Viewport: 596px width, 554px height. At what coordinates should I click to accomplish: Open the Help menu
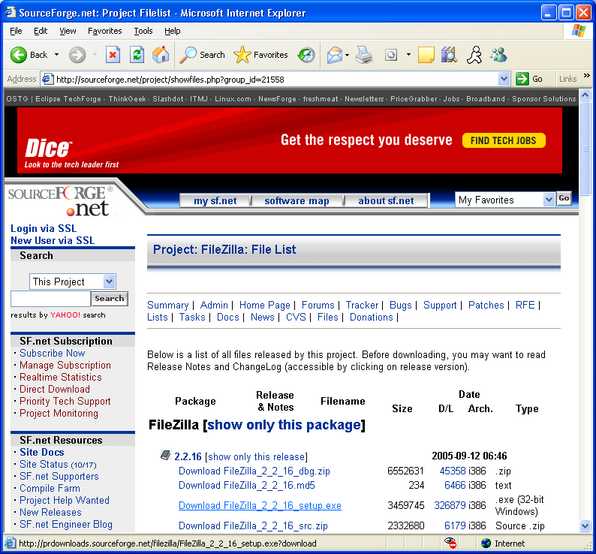tap(172, 31)
